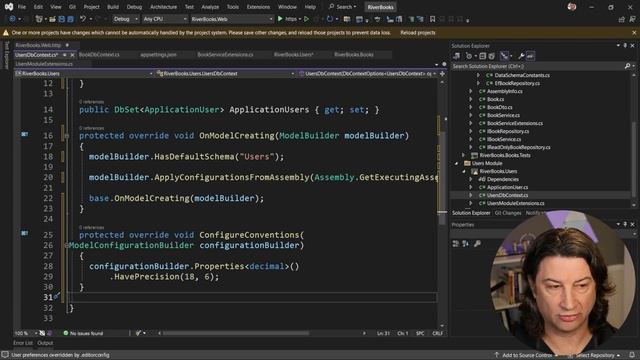640x360 pixels.
Task: Select ApplicationUser.cs in Solution Explorer
Action: point(507,187)
